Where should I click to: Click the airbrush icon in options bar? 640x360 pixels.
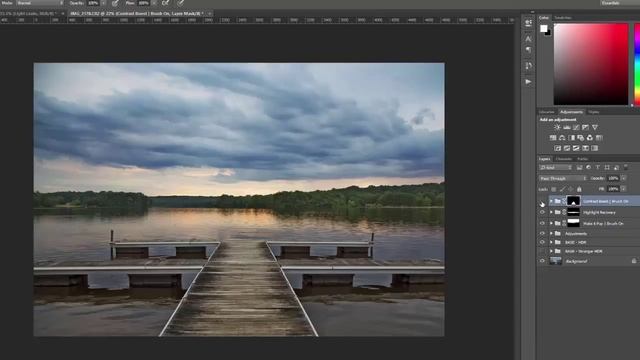[165, 3]
